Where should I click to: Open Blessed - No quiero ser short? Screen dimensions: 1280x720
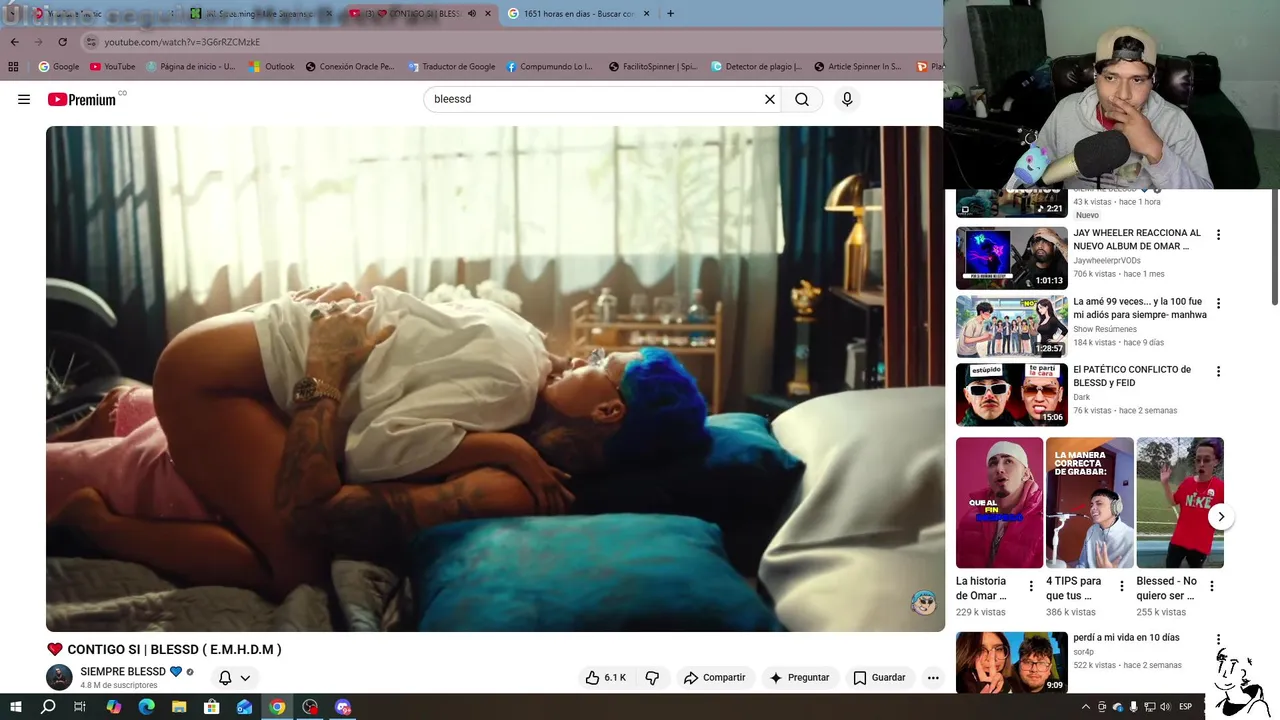click(x=1180, y=502)
